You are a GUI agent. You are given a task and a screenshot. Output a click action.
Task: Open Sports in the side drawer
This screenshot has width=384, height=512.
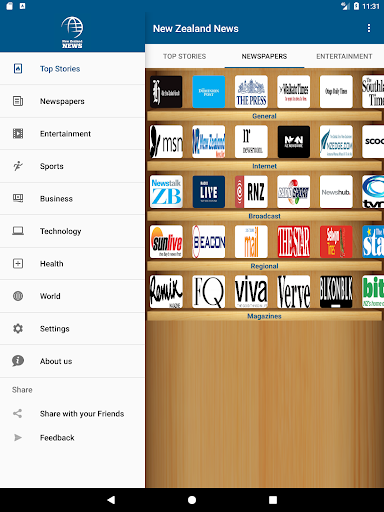pos(72,166)
